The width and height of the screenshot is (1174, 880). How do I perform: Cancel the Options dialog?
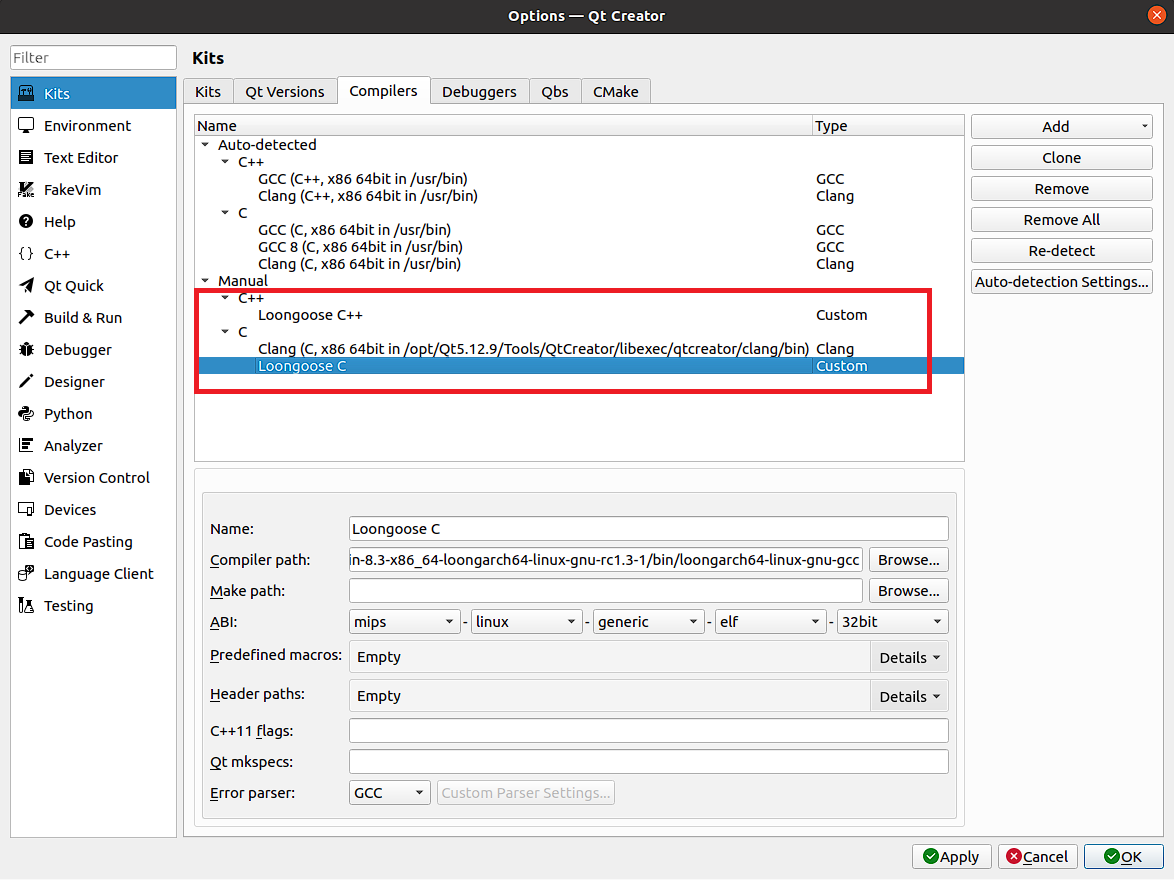1037,856
